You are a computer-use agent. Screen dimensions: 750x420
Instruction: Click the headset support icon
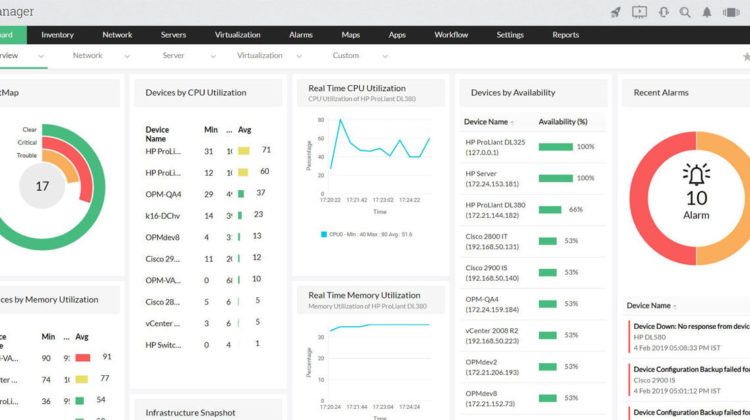(663, 12)
